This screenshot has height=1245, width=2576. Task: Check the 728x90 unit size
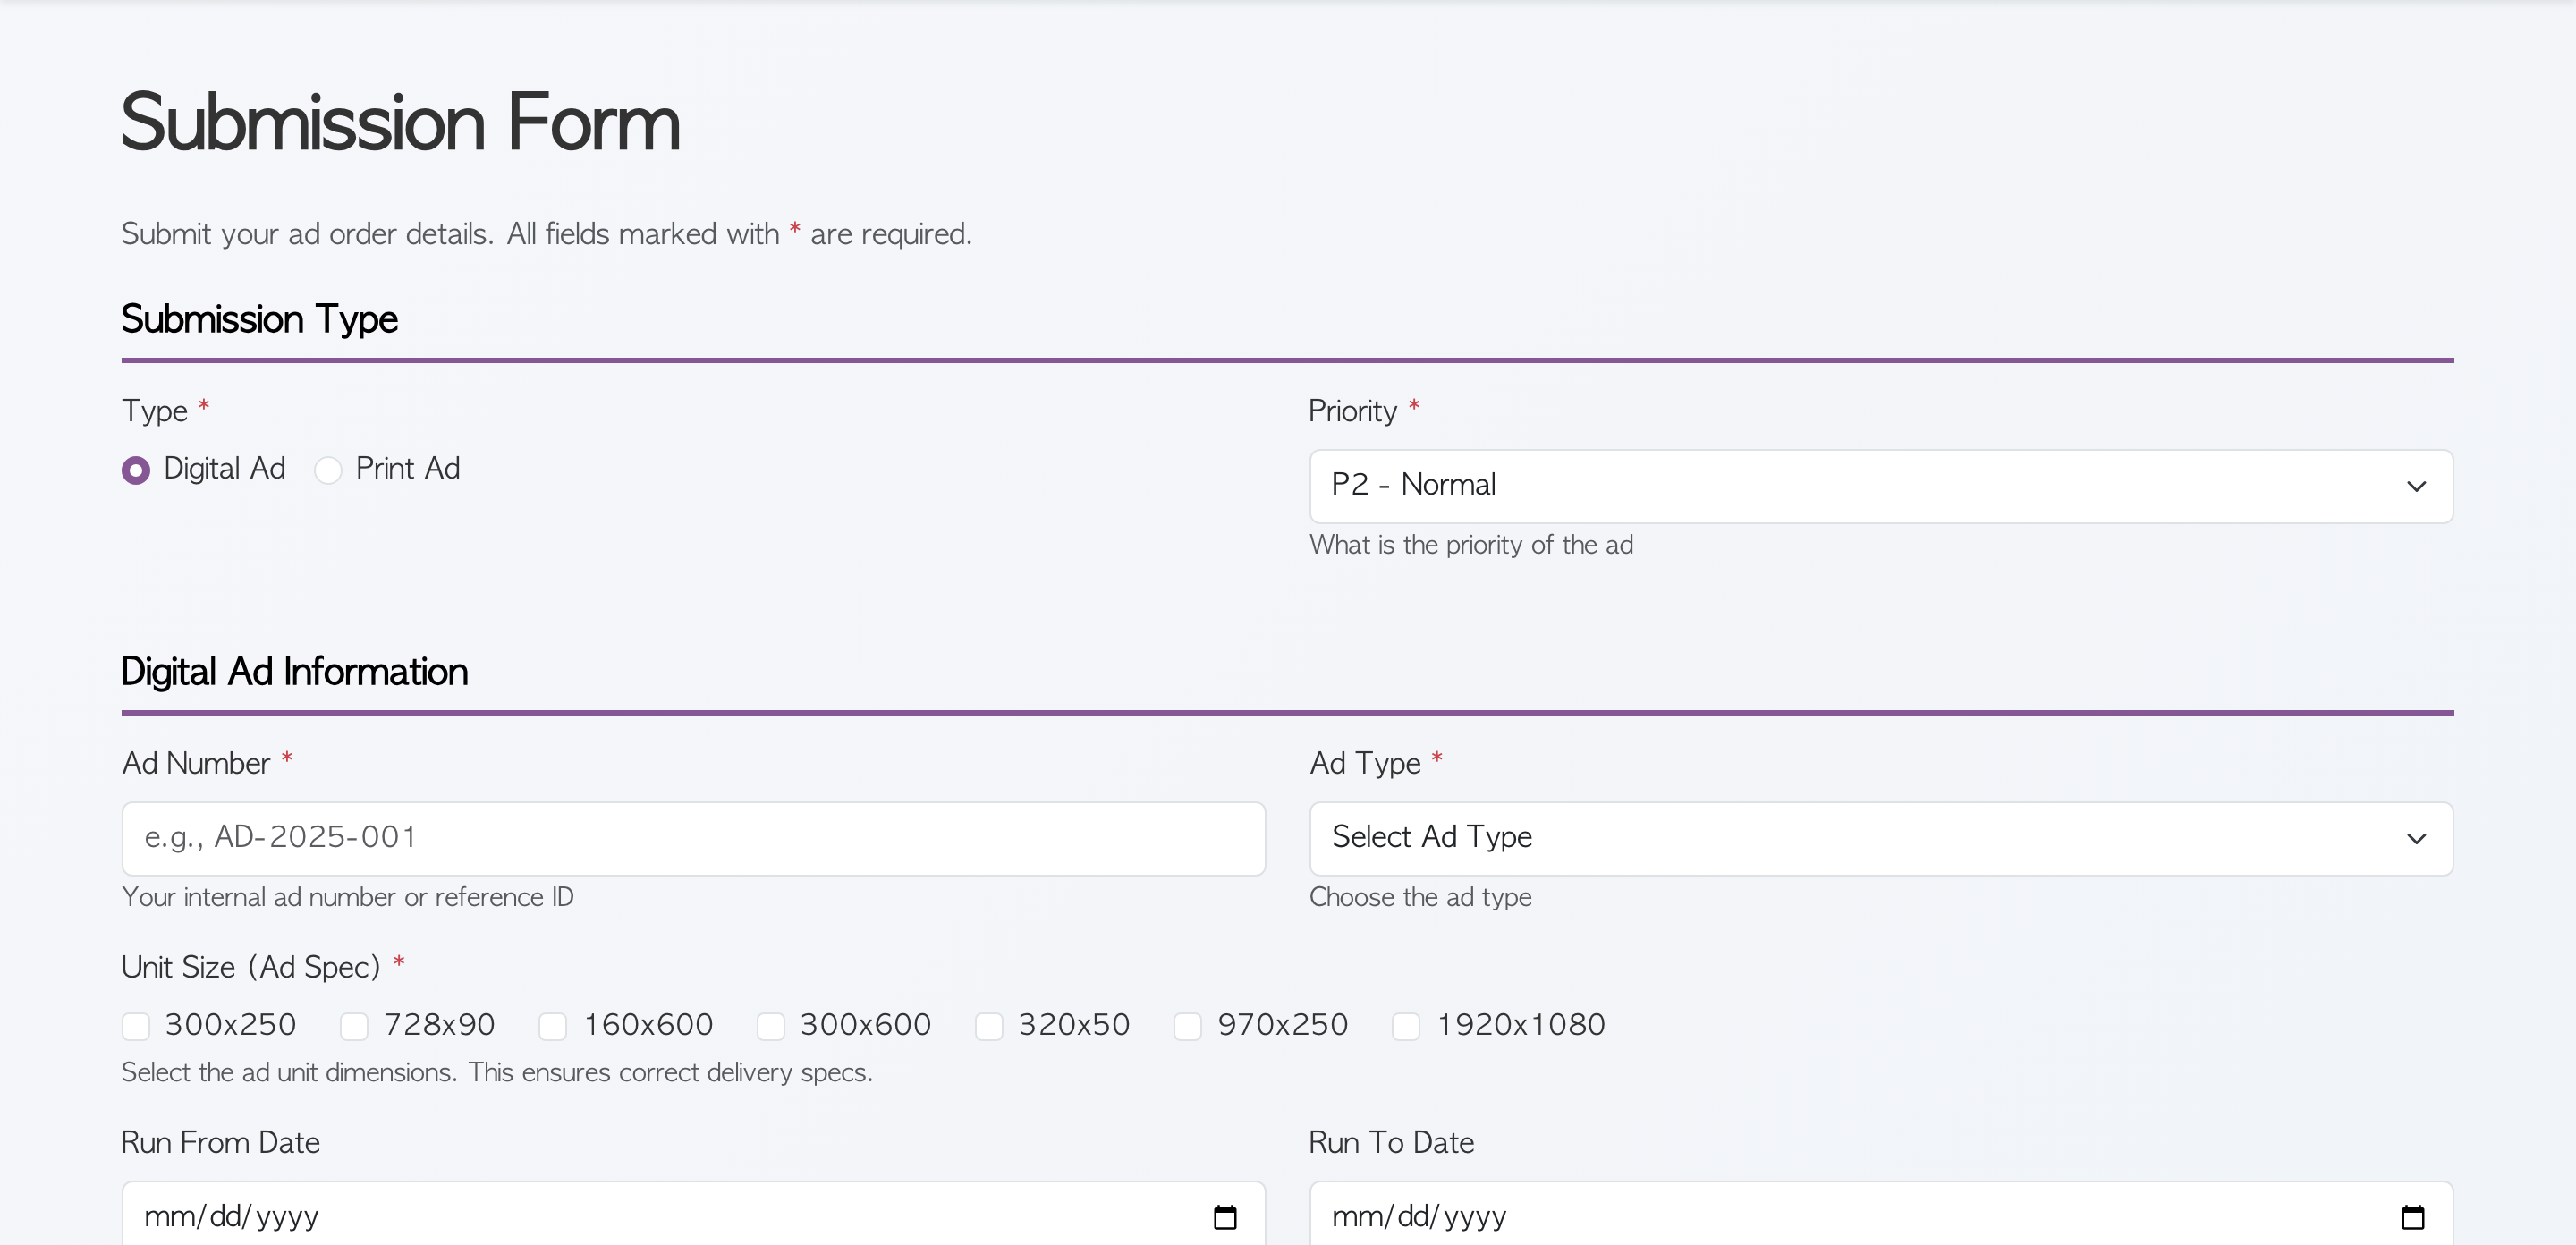tap(352, 1026)
